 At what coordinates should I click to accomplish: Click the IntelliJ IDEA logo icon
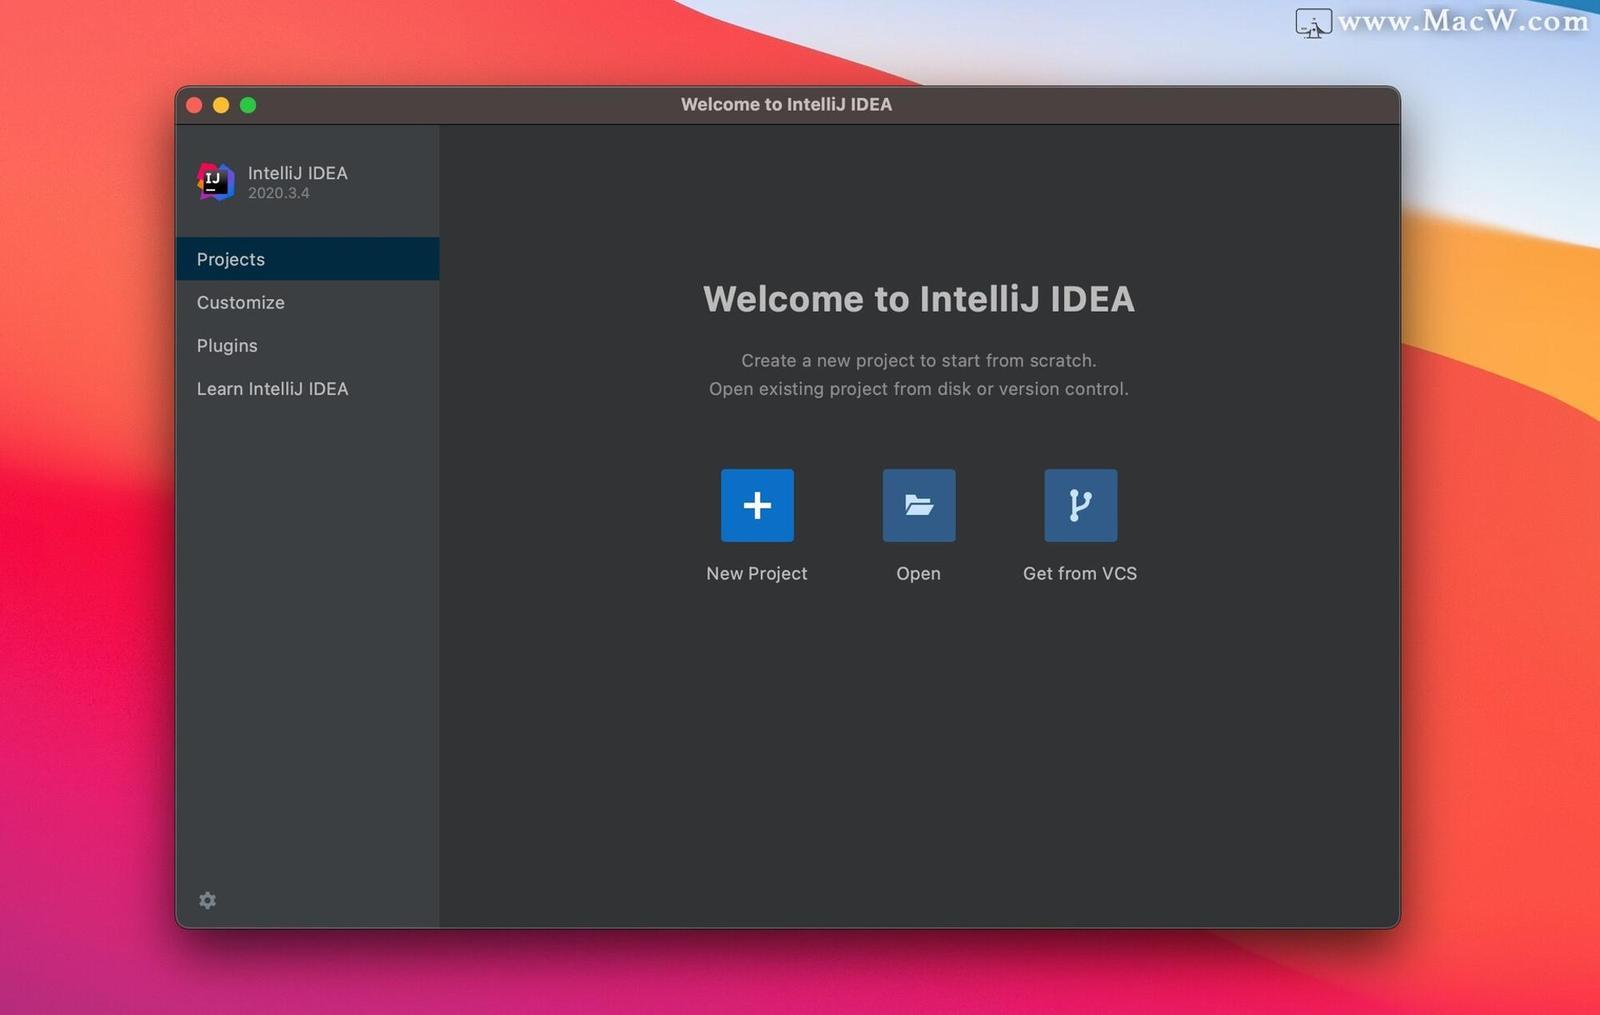click(x=215, y=182)
